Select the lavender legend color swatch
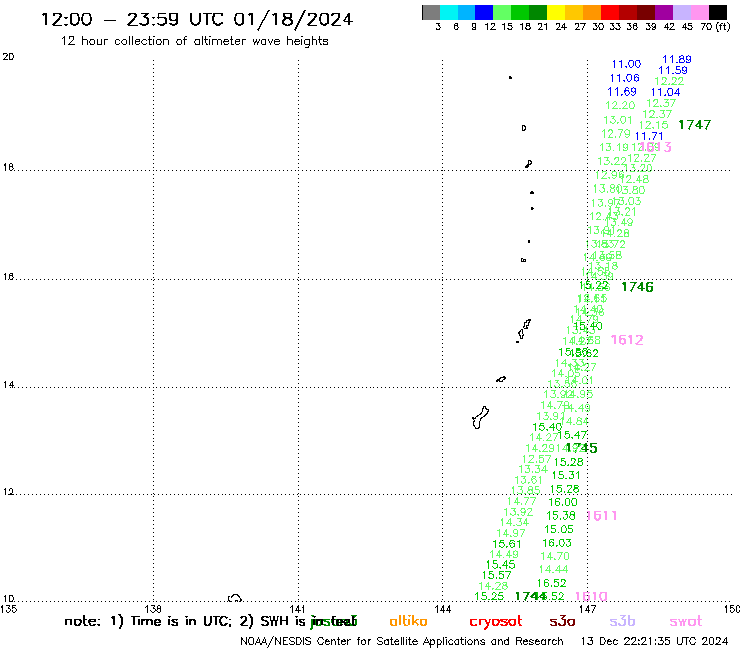740x650 pixels. click(x=681, y=12)
